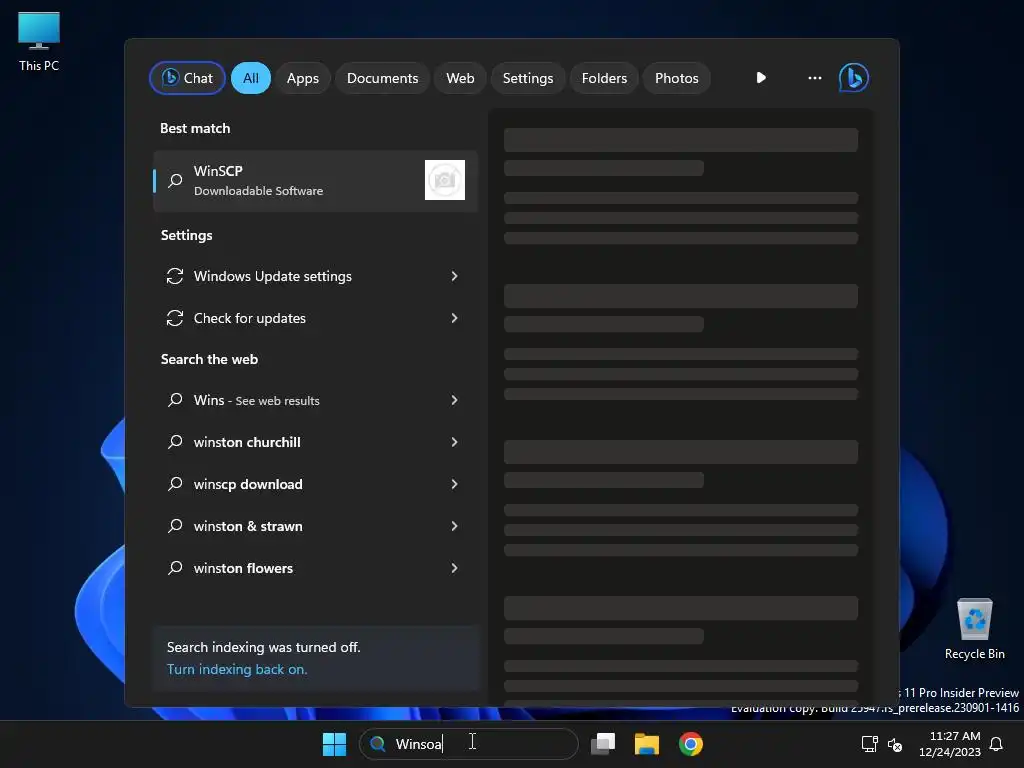Open Task View from the taskbar
The width and height of the screenshot is (1024, 768).
click(x=603, y=744)
